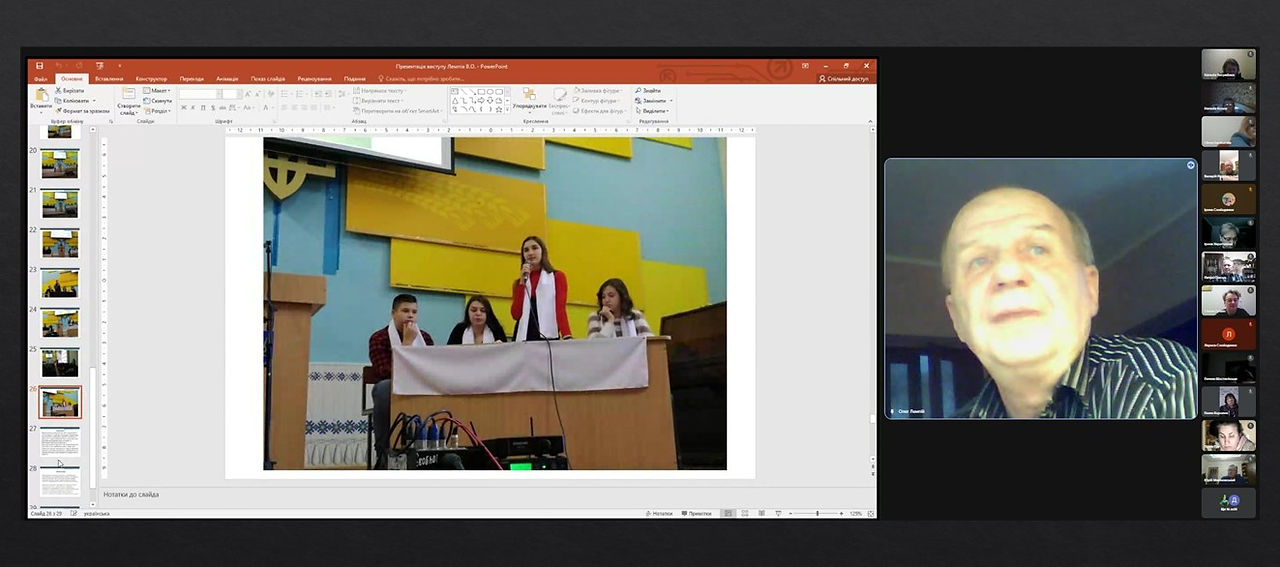The height and width of the screenshot is (567, 1280).
Task: Switch to Animations (Анімація) tab
Action: (x=226, y=79)
